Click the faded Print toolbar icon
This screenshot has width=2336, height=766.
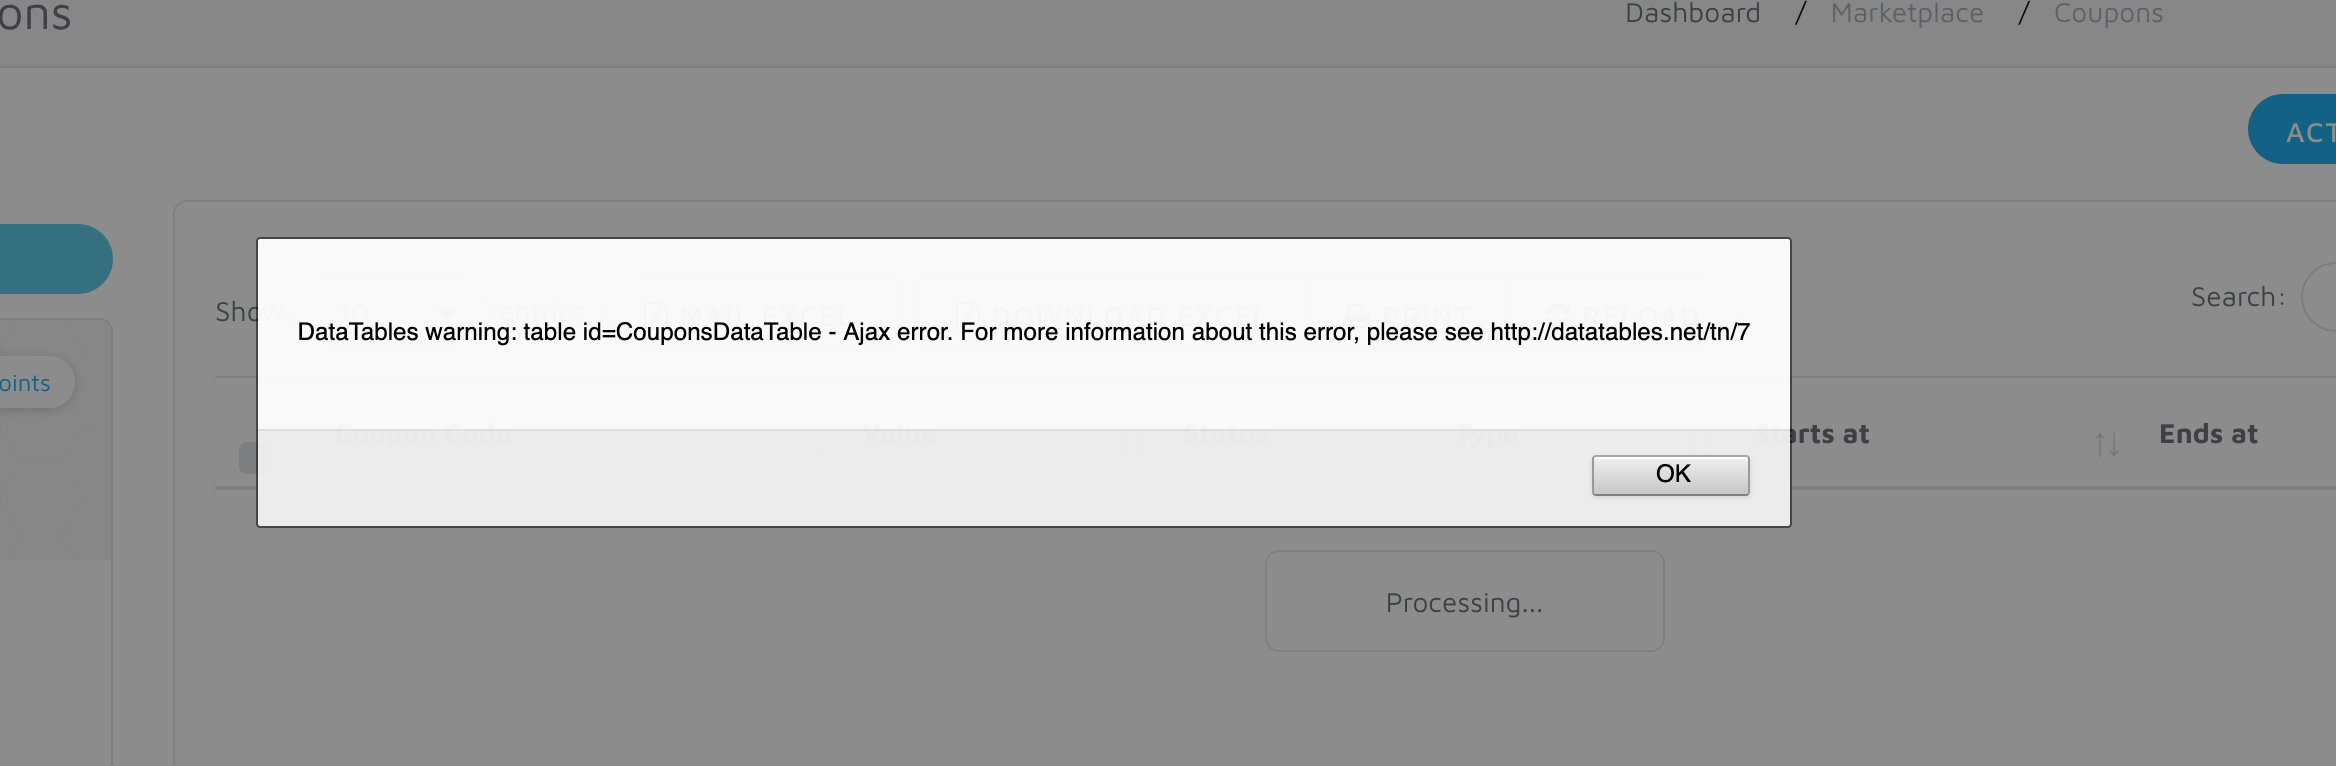coord(1357,313)
